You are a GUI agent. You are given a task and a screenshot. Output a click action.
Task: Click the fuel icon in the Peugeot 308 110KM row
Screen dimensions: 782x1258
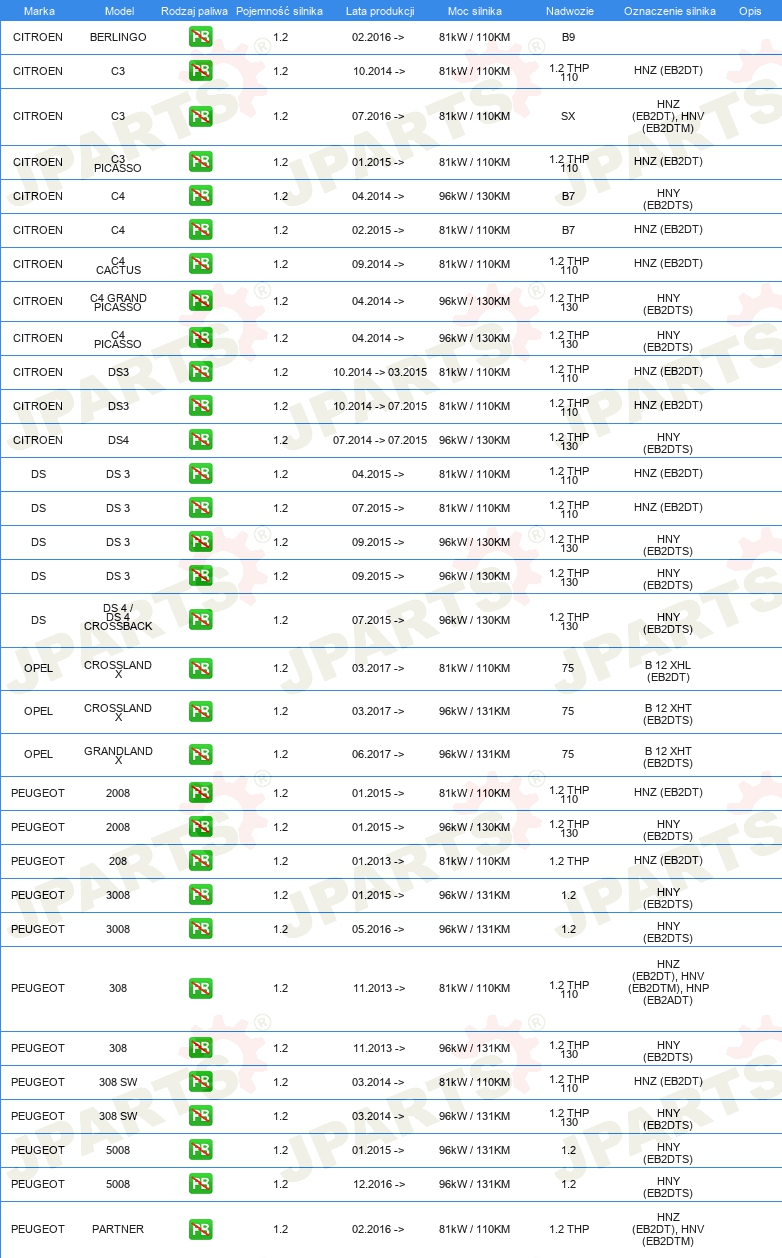coord(200,989)
